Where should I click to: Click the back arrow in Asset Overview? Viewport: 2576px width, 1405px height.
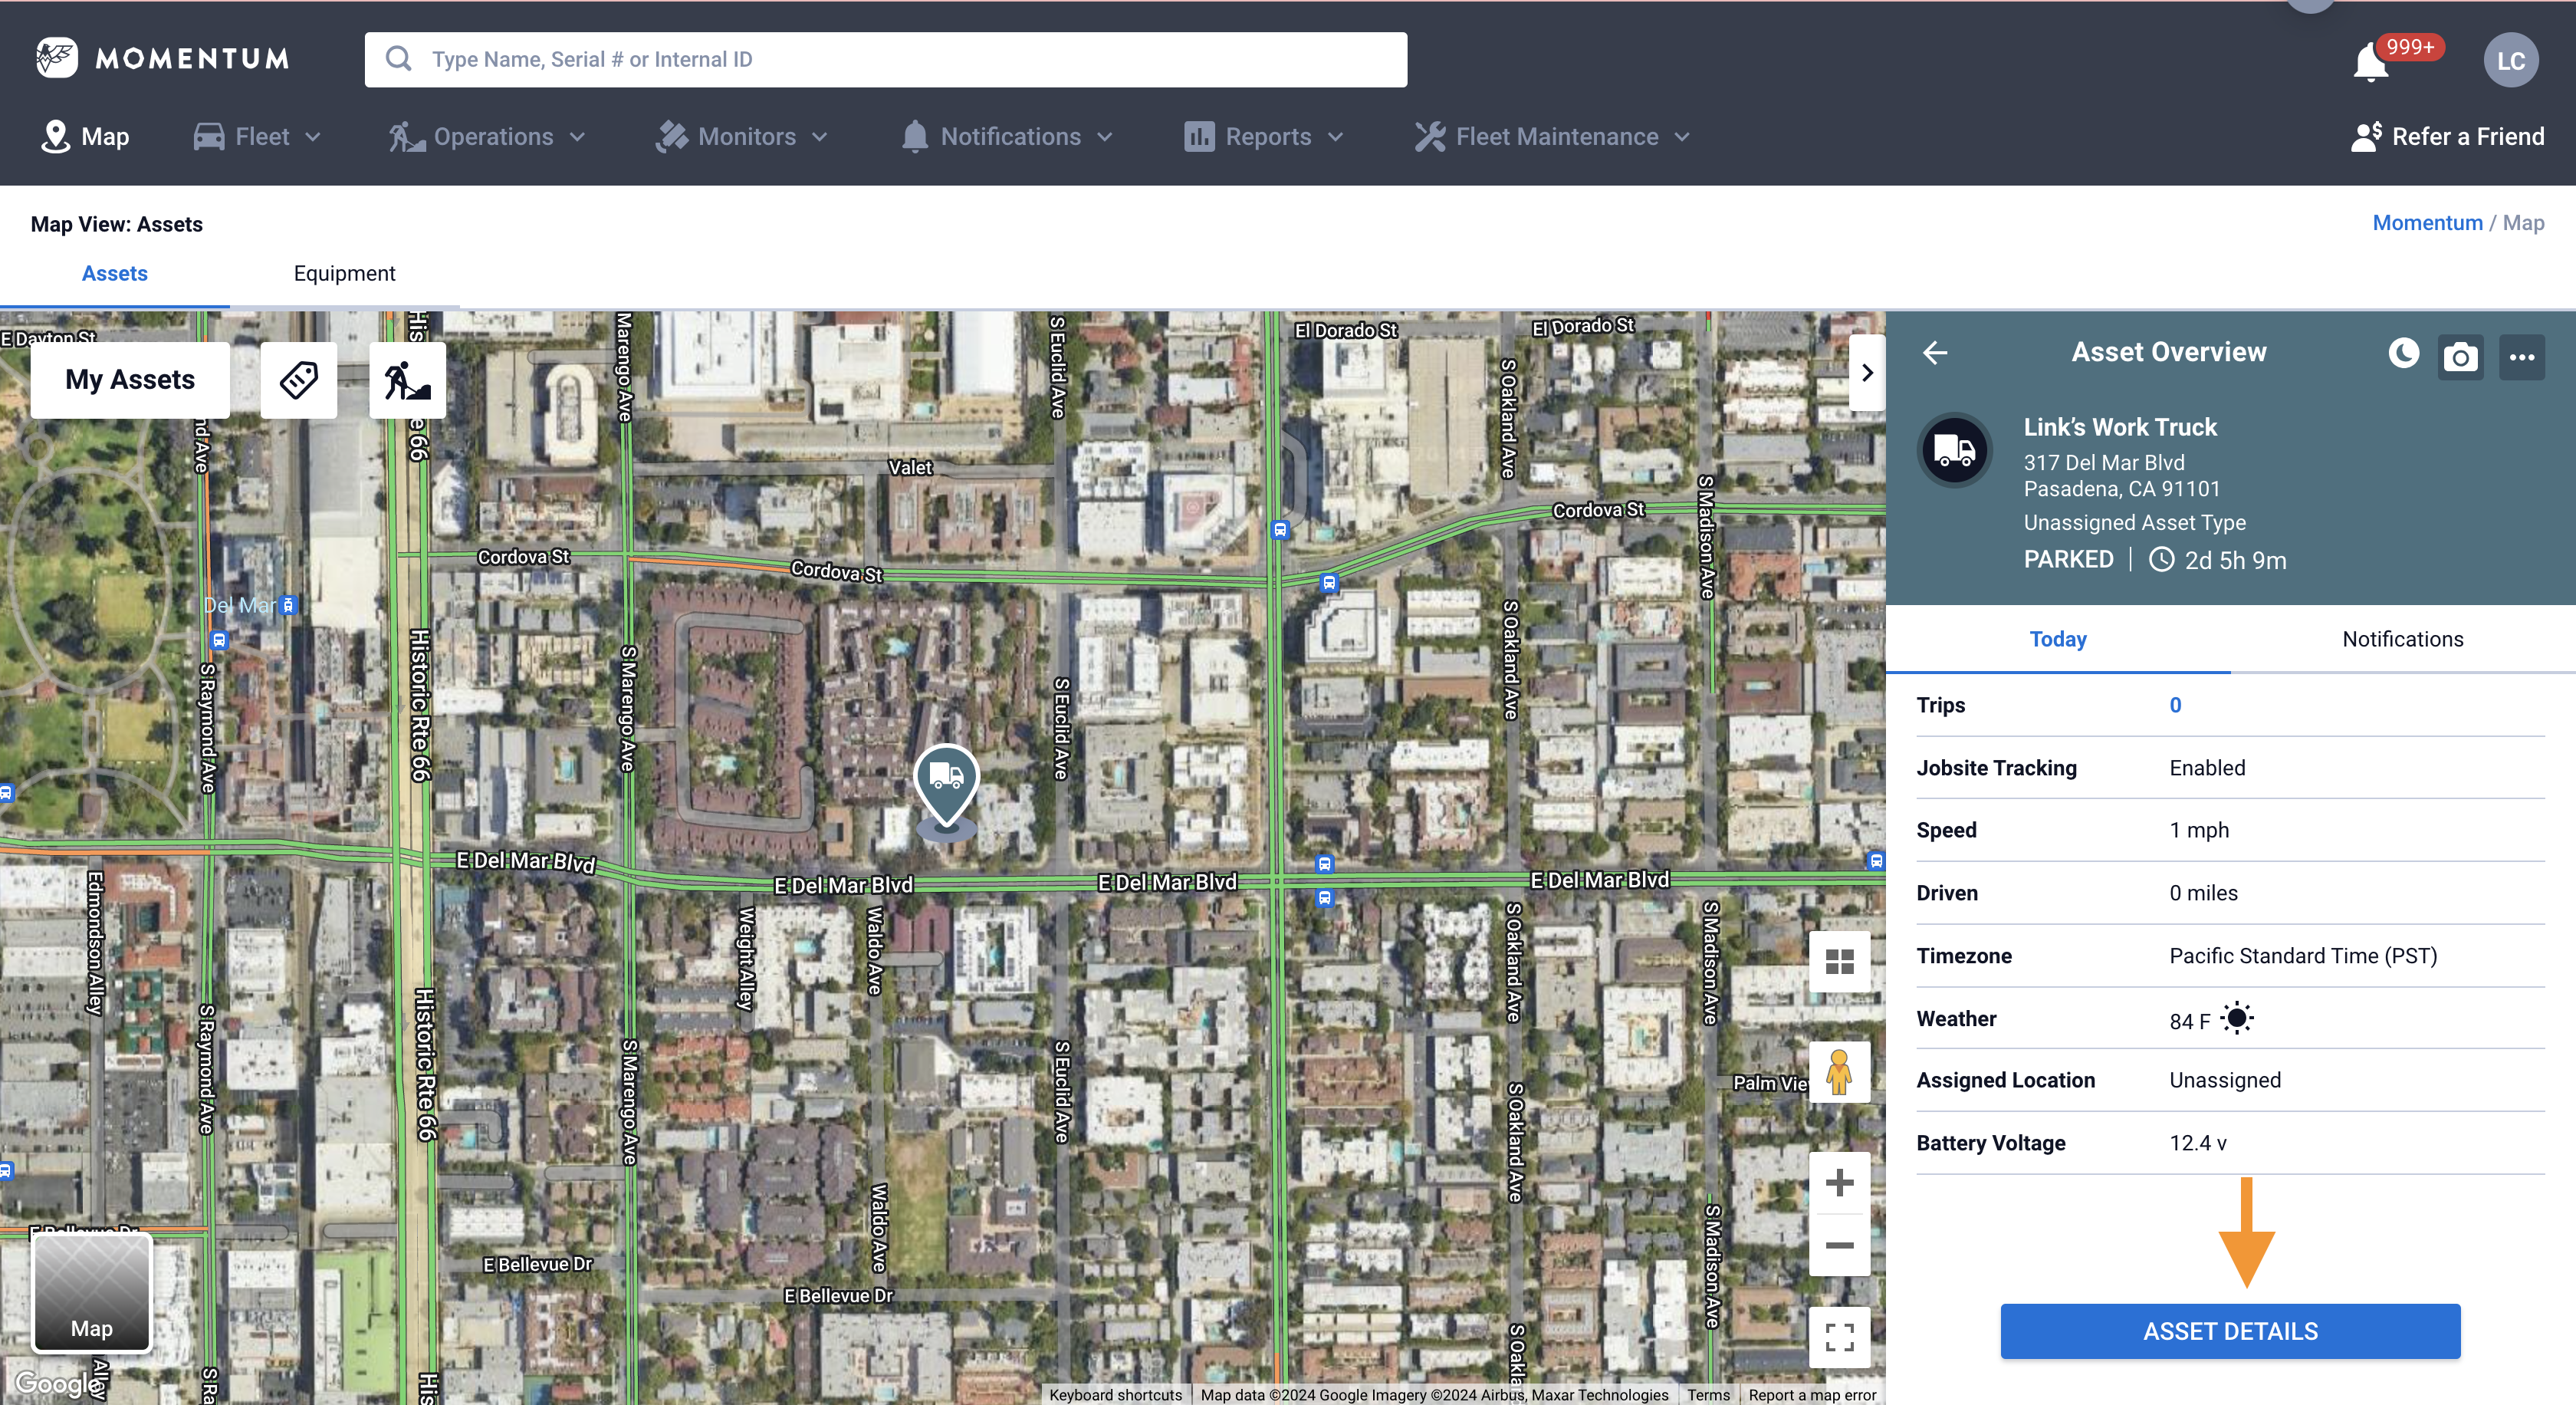tap(1936, 352)
